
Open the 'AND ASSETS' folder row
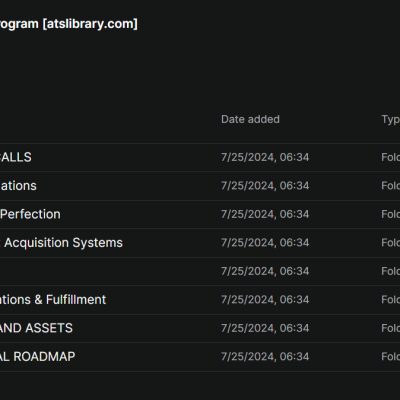click(200, 328)
